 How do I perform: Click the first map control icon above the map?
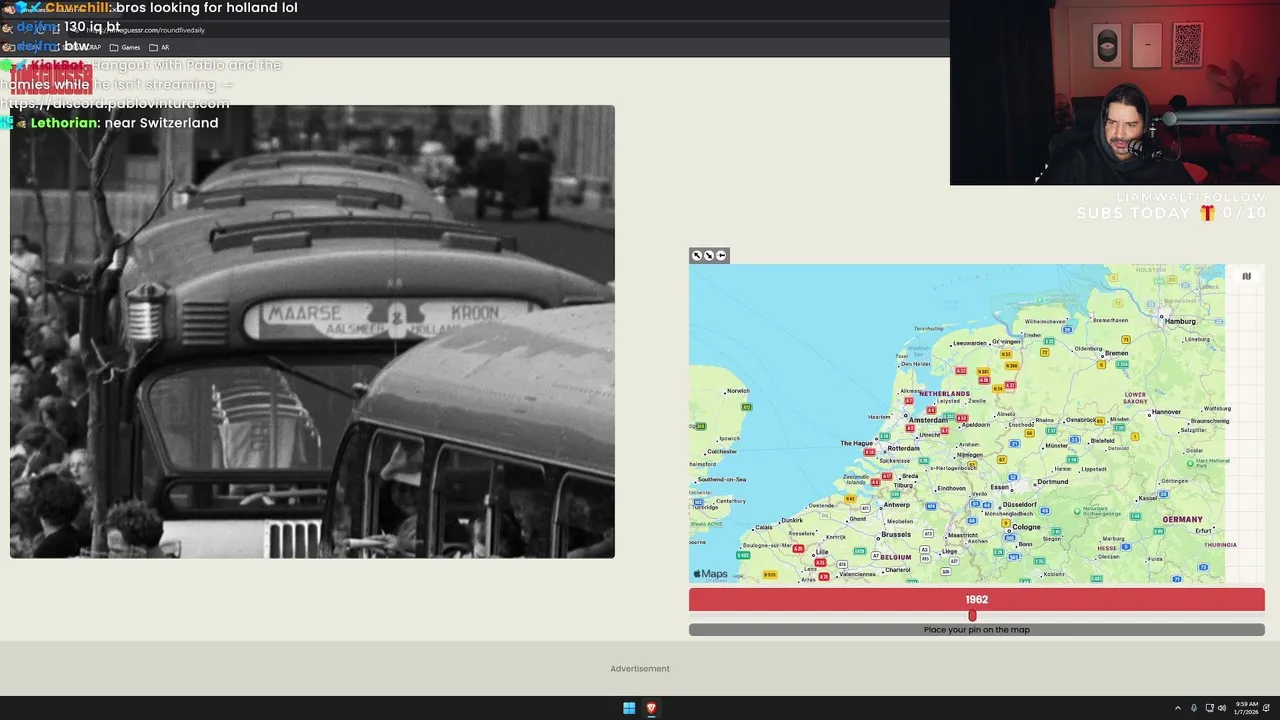(697, 255)
